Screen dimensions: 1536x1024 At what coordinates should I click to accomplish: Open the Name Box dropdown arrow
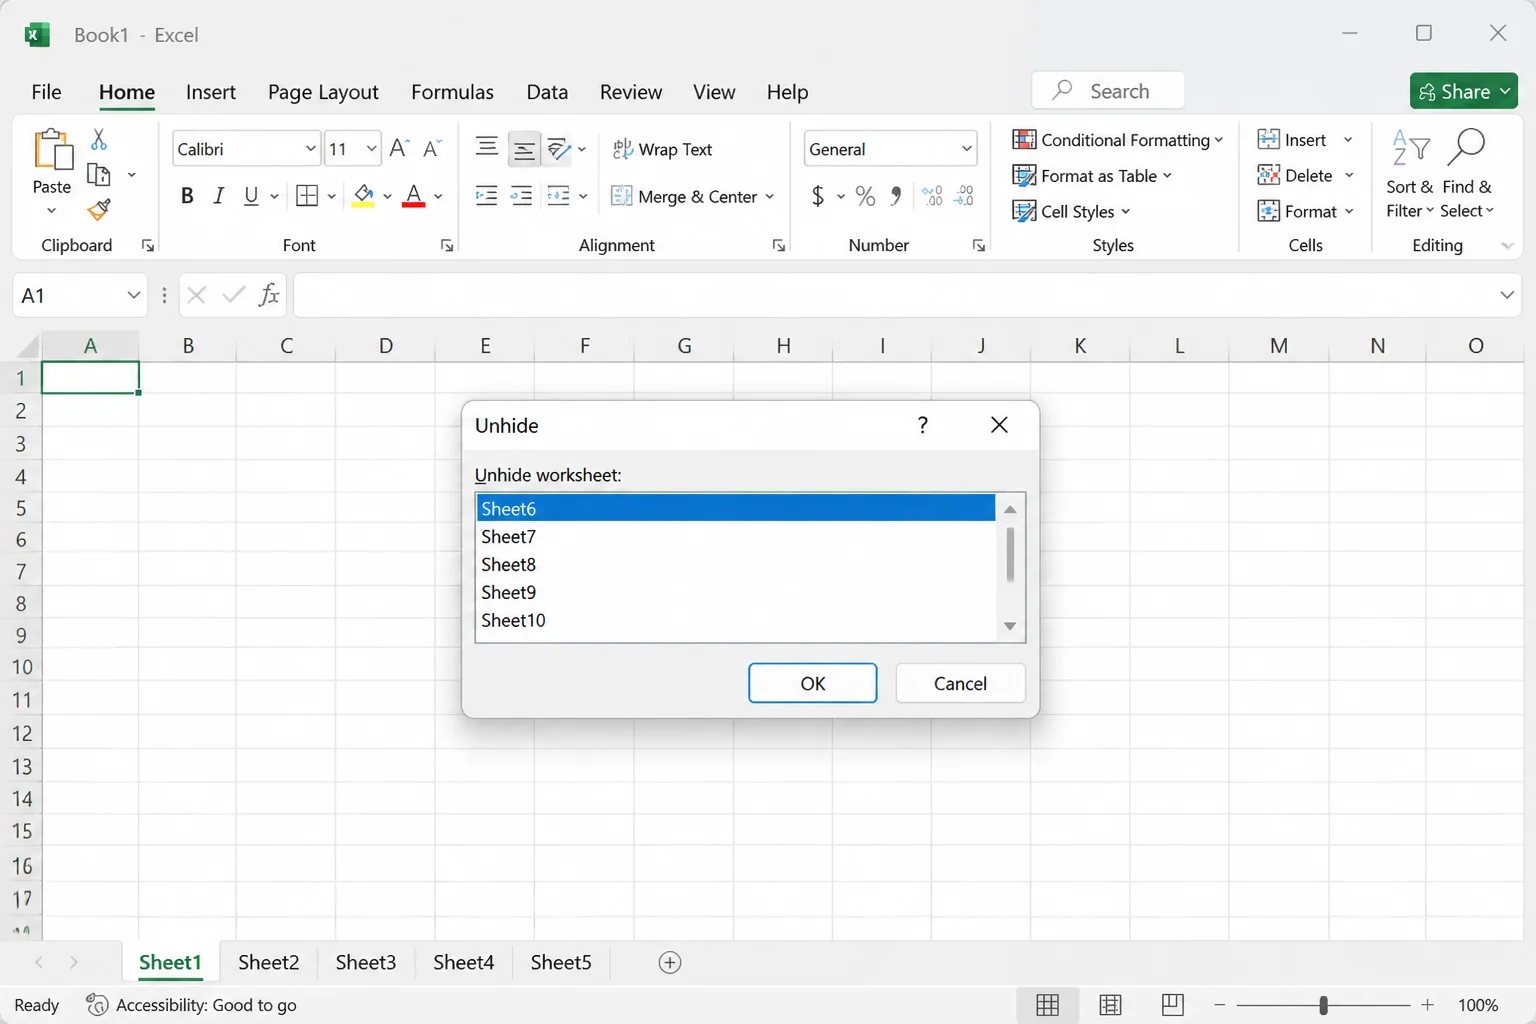click(133, 295)
